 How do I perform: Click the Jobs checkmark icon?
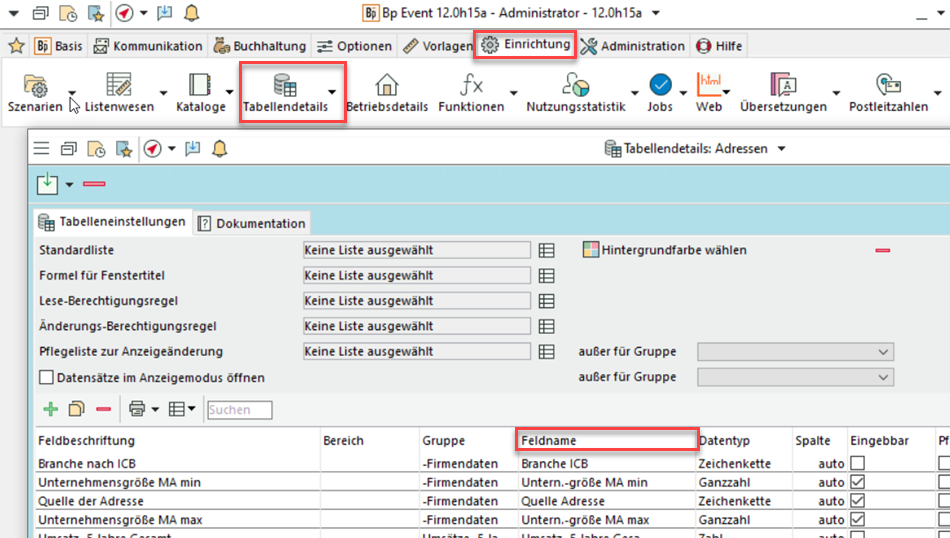660,85
